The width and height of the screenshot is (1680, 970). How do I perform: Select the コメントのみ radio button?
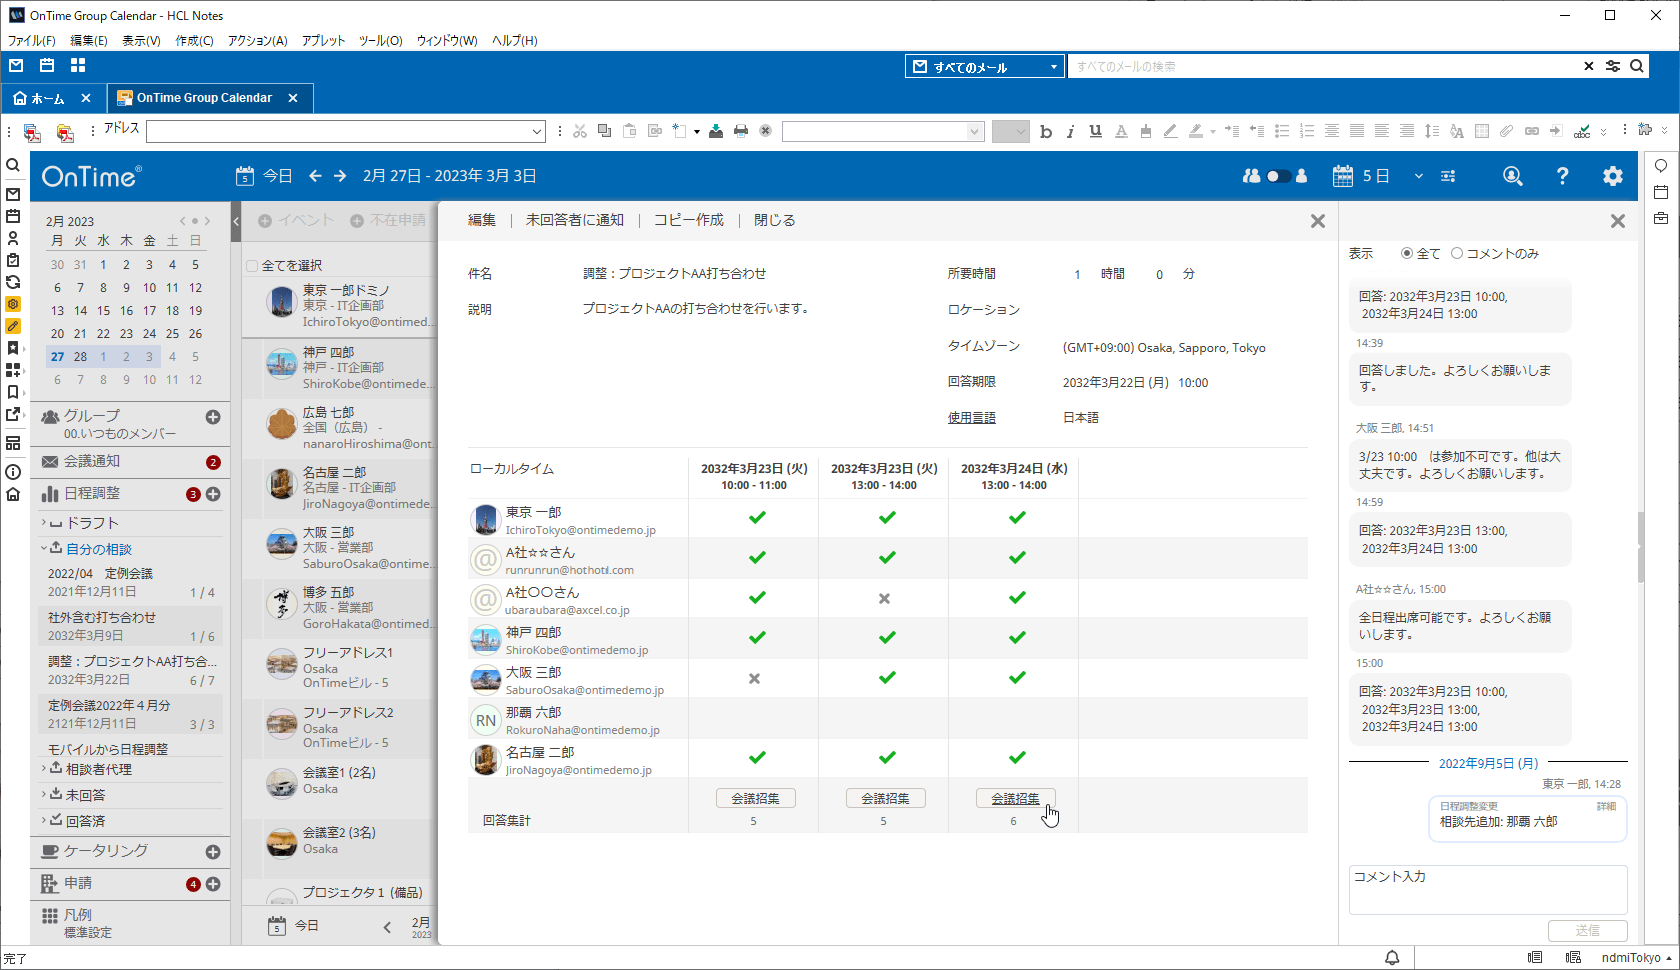pos(1457,254)
